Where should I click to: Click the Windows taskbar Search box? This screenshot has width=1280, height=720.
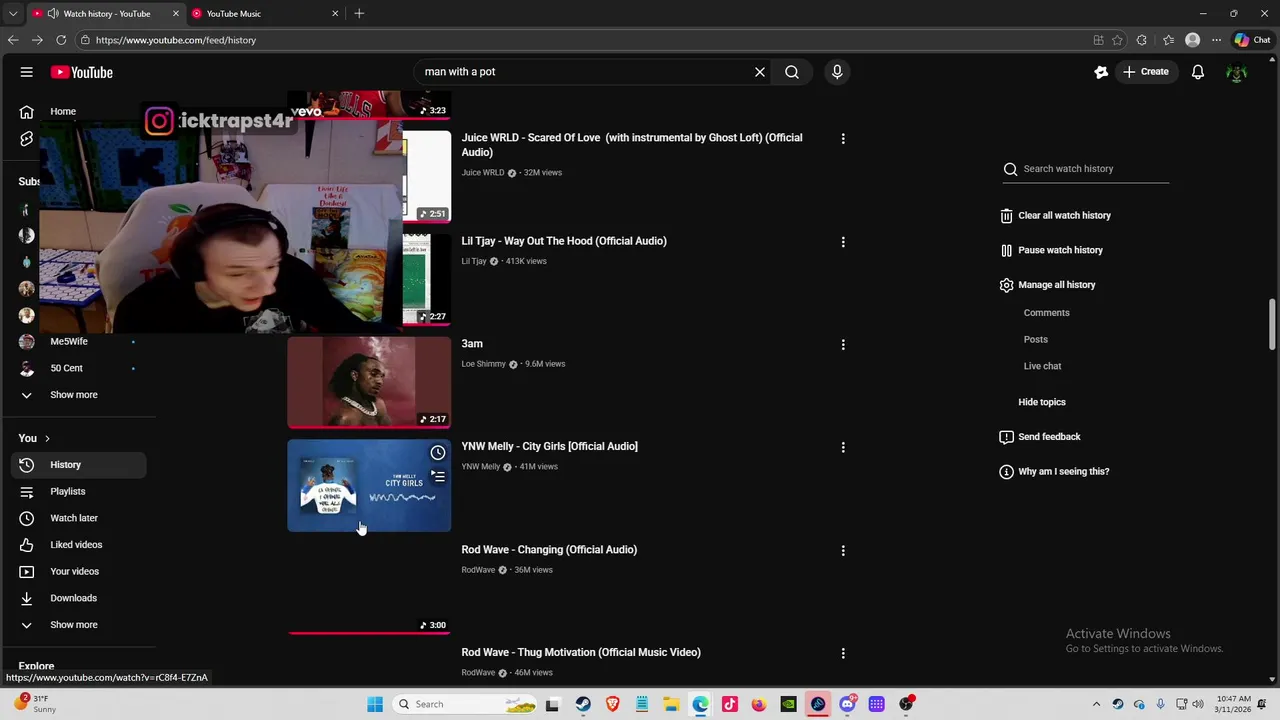465,704
